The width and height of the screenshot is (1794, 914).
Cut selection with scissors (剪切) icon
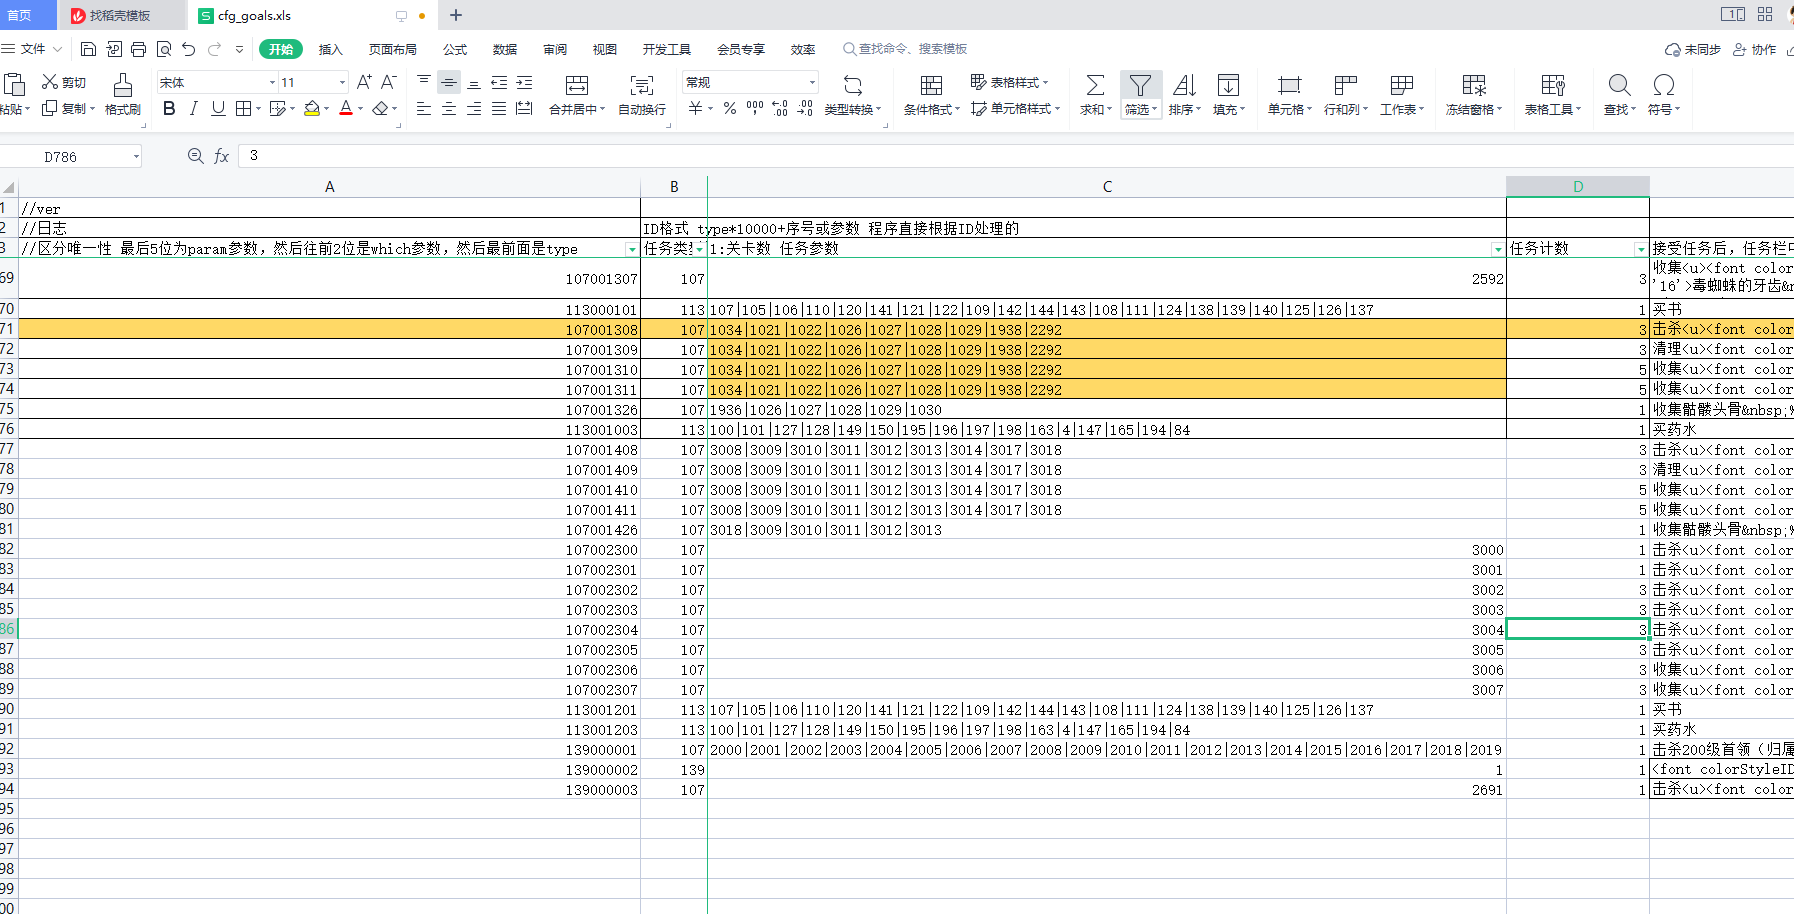pyautogui.click(x=50, y=82)
